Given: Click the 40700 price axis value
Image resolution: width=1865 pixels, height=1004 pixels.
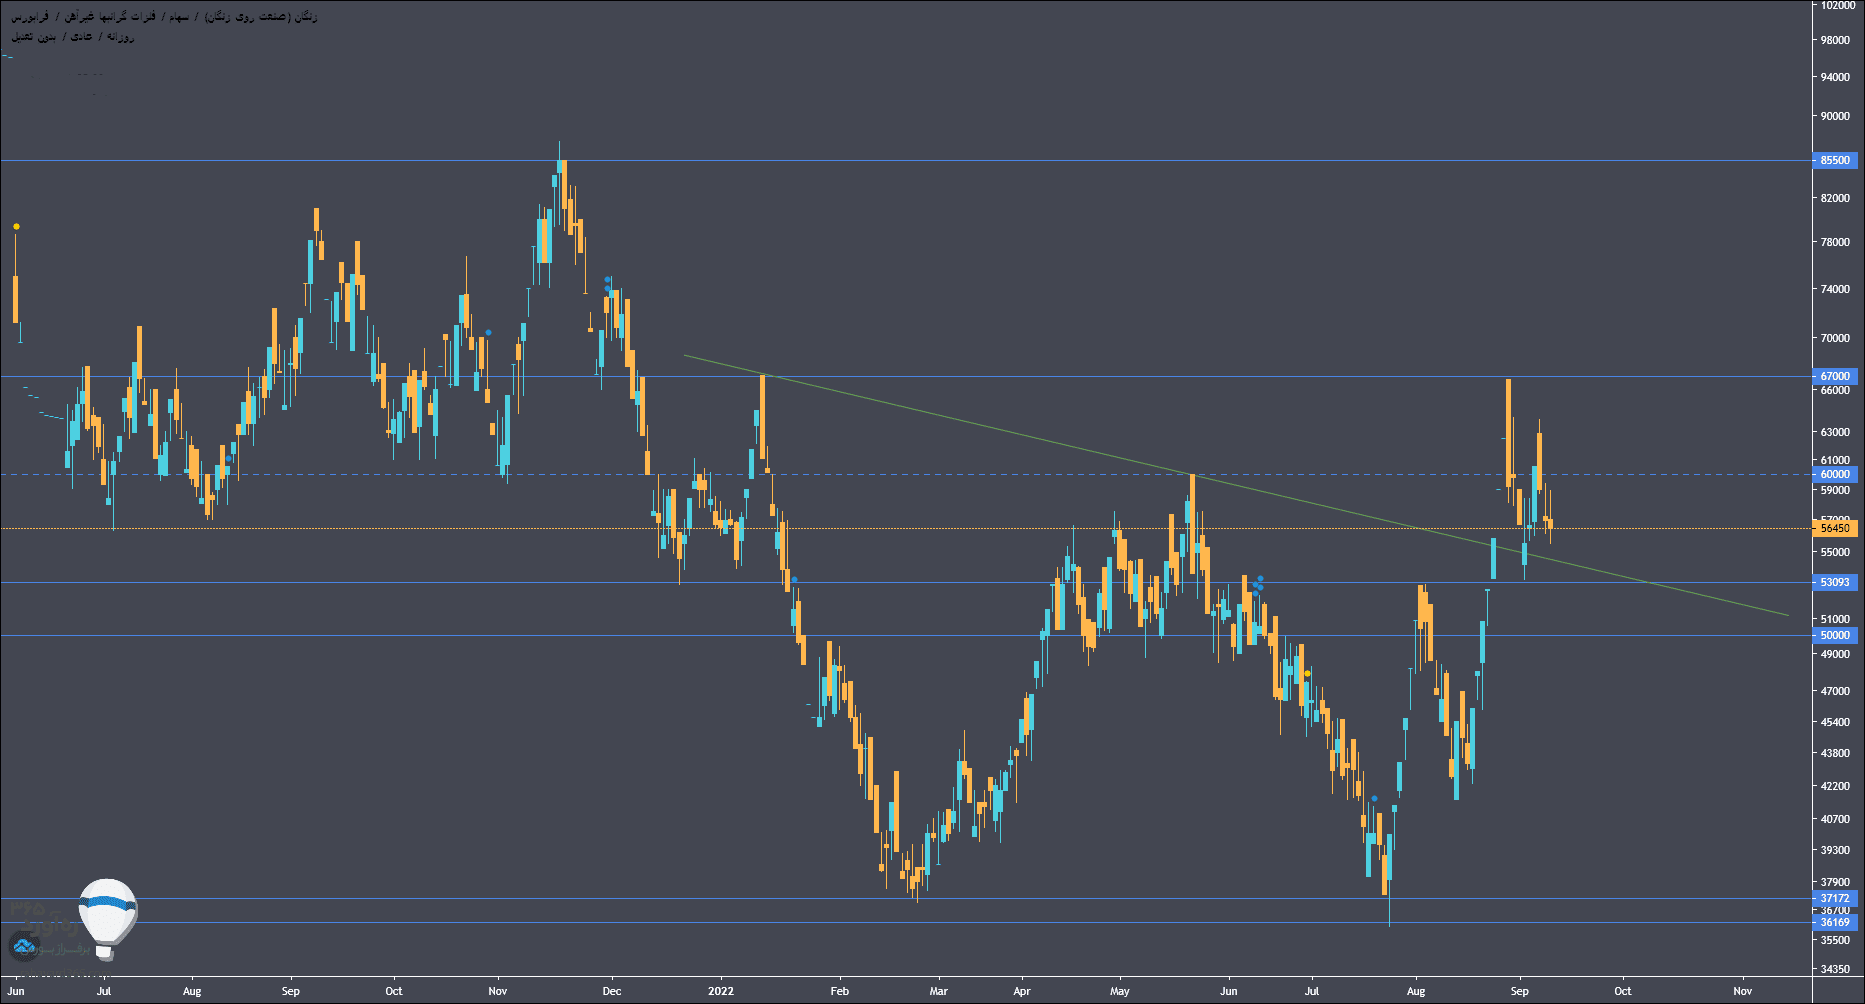Looking at the screenshot, I should pyautogui.click(x=1836, y=819).
